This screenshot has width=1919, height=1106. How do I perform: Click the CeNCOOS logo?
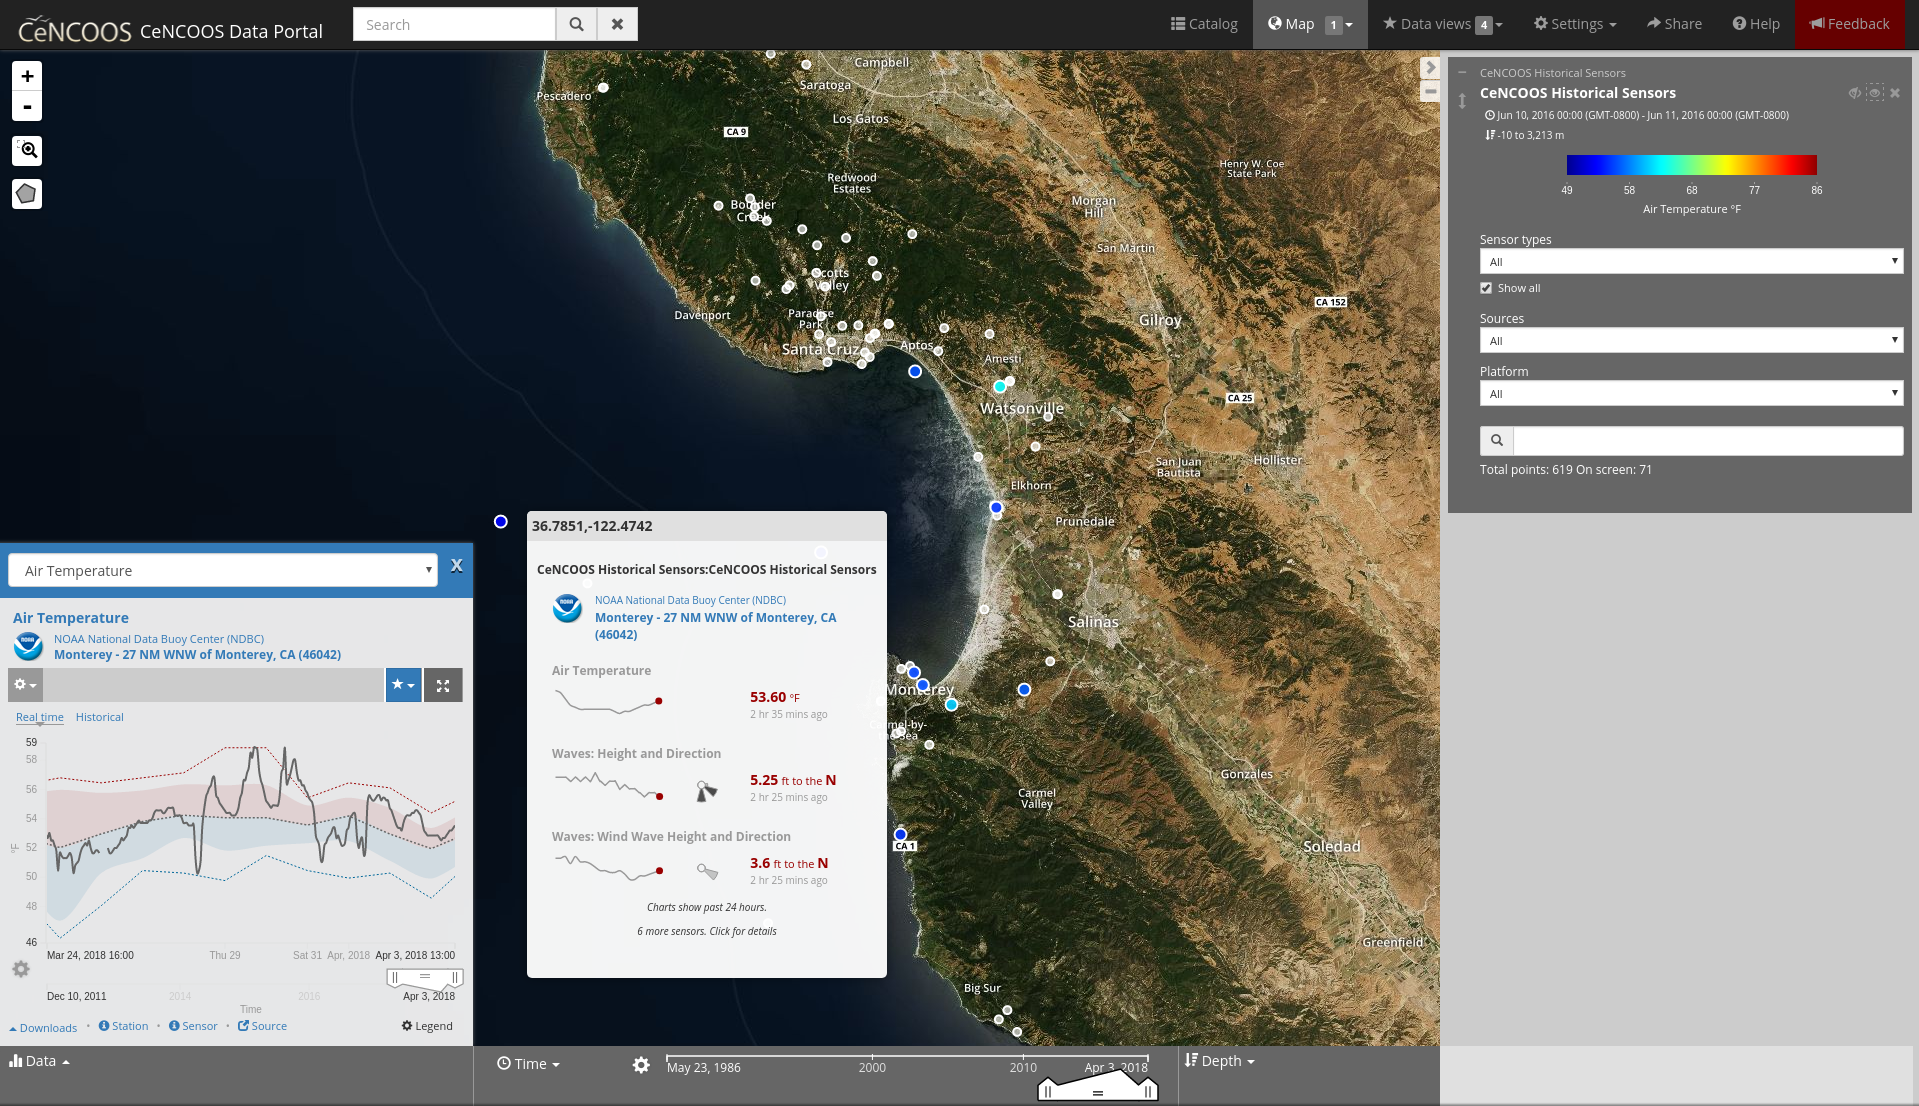(x=74, y=29)
